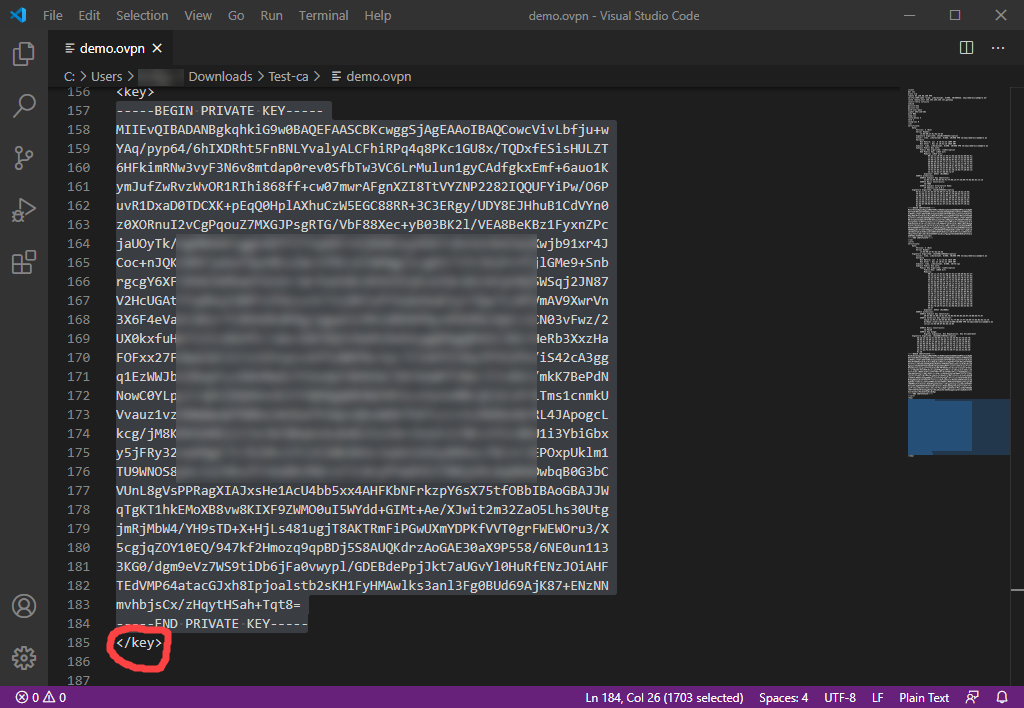The height and width of the screenshot is (708, 1024).
Task: Change language mode via Plain Text button
Action: pyautogui.click(x=923, y=697)
